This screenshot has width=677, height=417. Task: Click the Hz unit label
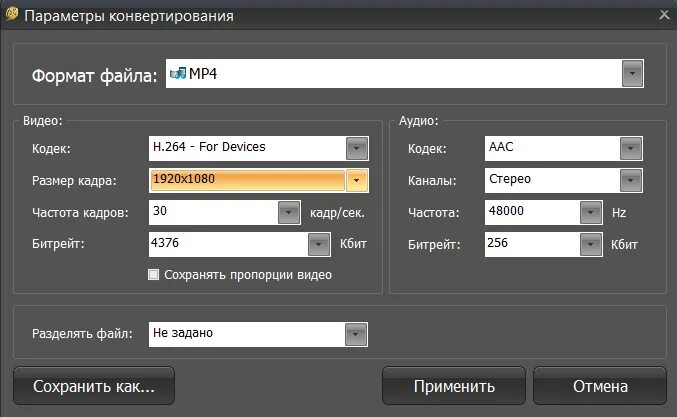tap(619, 213)
